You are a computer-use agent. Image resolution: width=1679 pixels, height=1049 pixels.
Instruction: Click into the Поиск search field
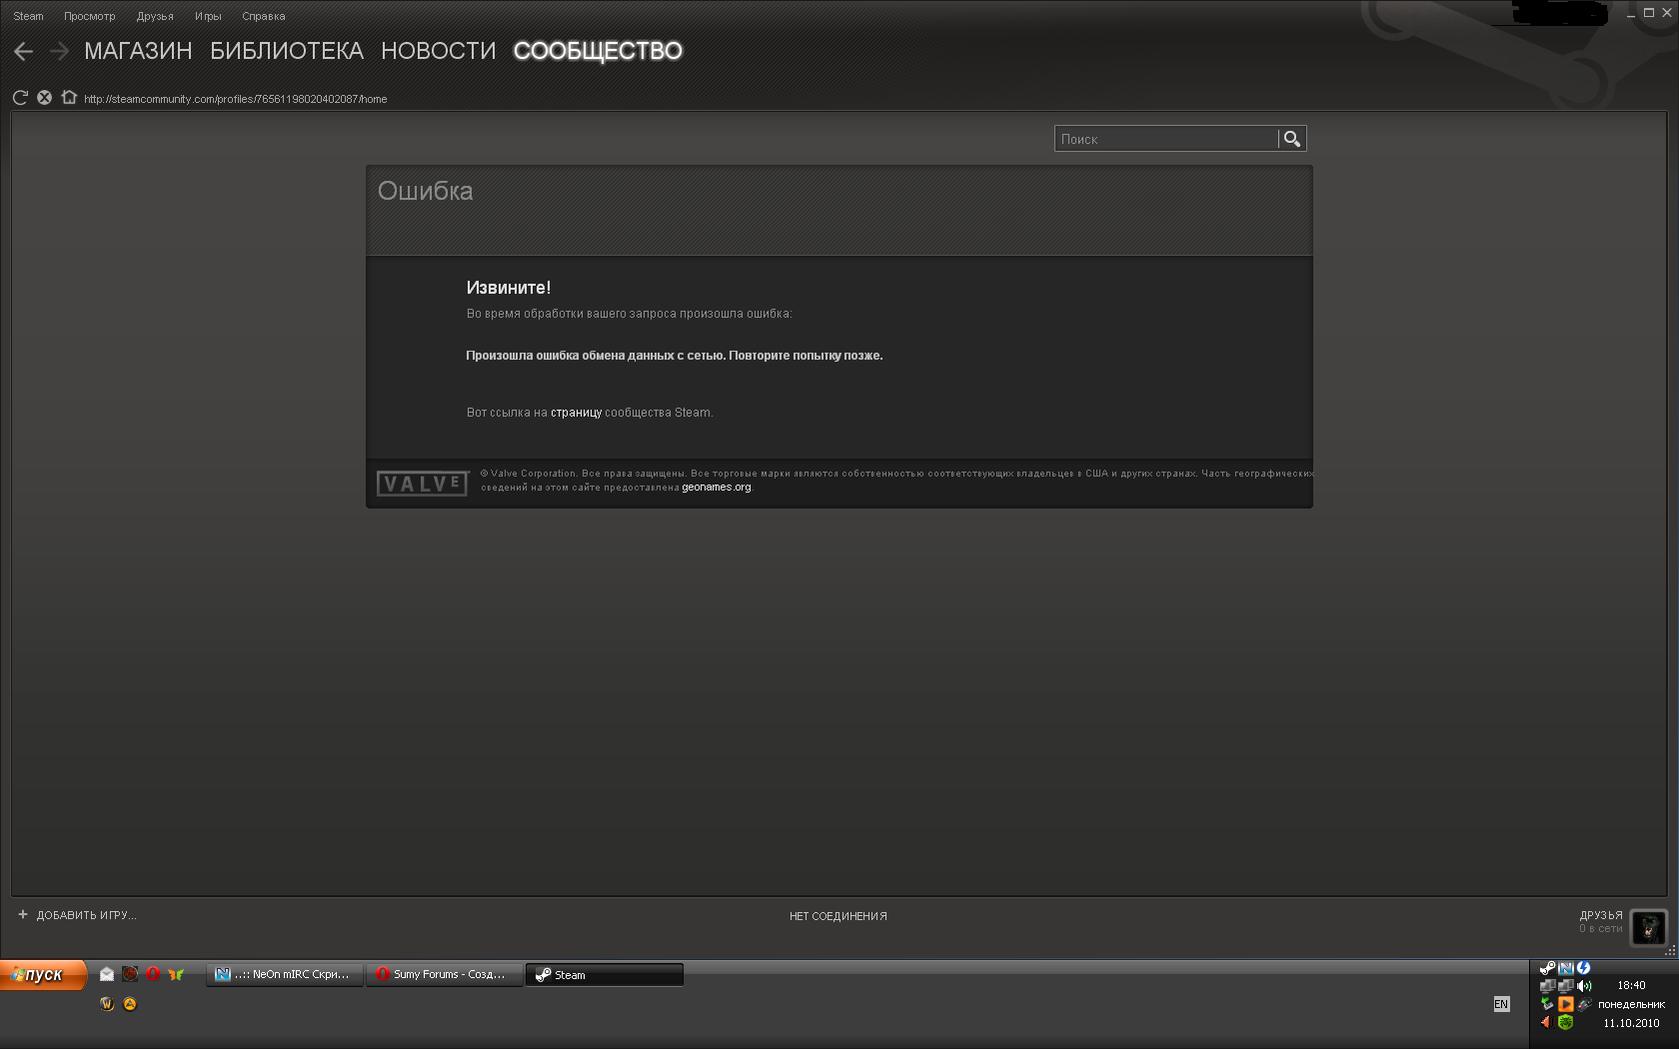(x=1165, y=139)
